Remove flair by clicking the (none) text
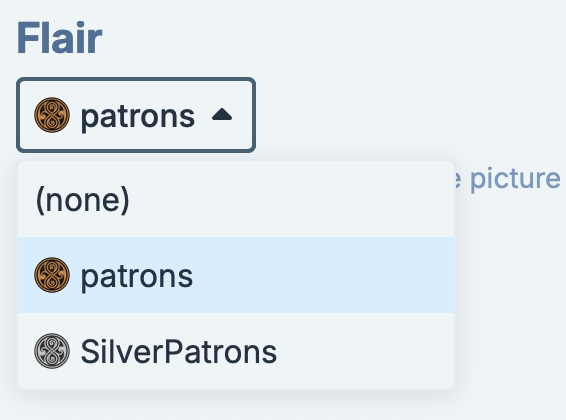This screenshot has width=566, height=420. pyautogui.click(x=83, y=200)
